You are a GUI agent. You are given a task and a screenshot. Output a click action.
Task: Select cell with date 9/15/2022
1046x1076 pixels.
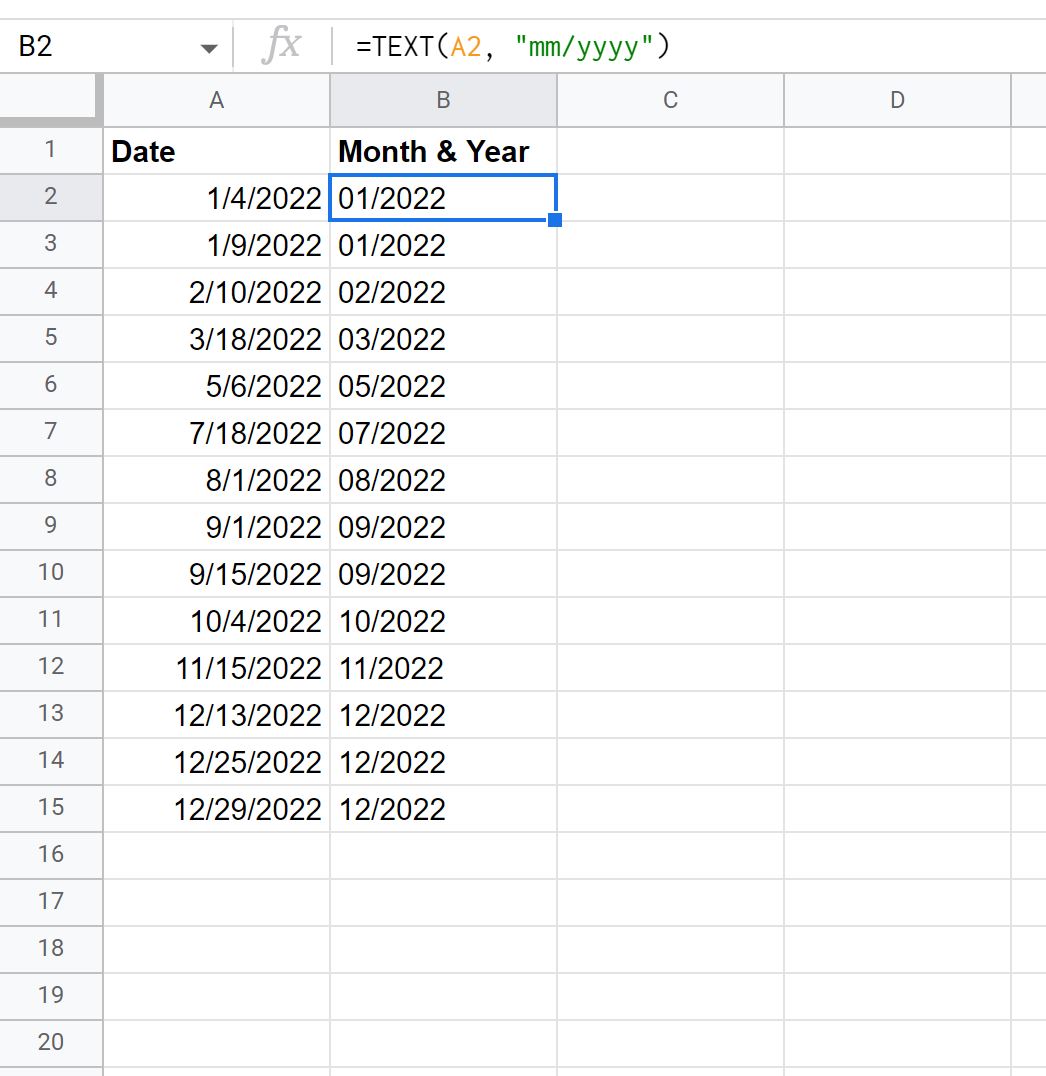coord(216,574)
